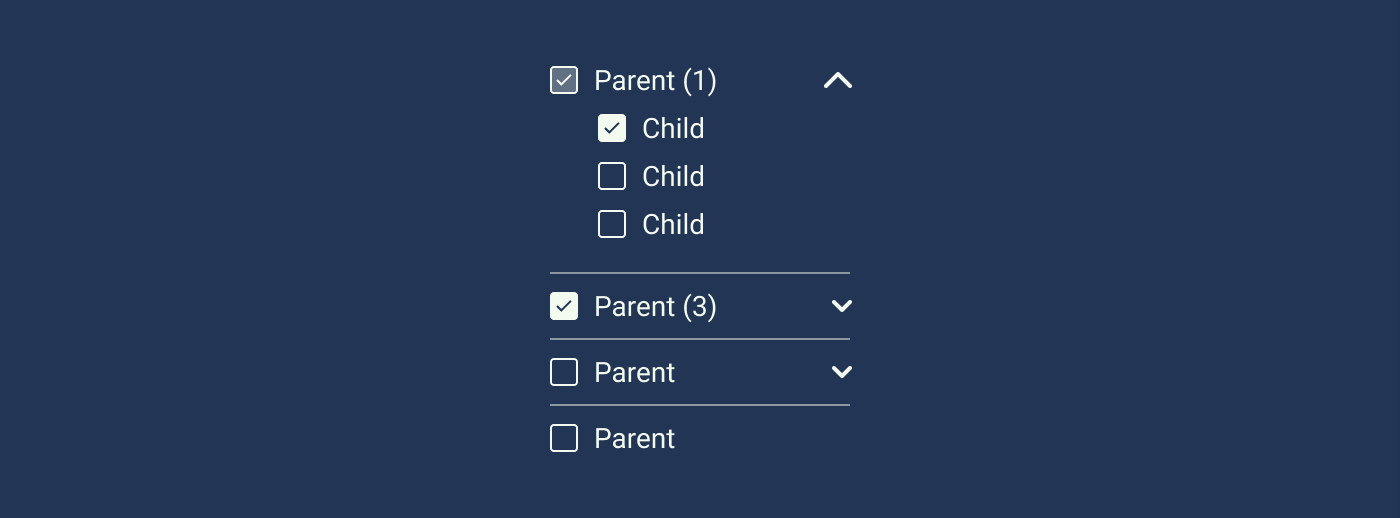Select the second Child label
The height and width of the screenshot is (518, 1400).
coord(673,177)
